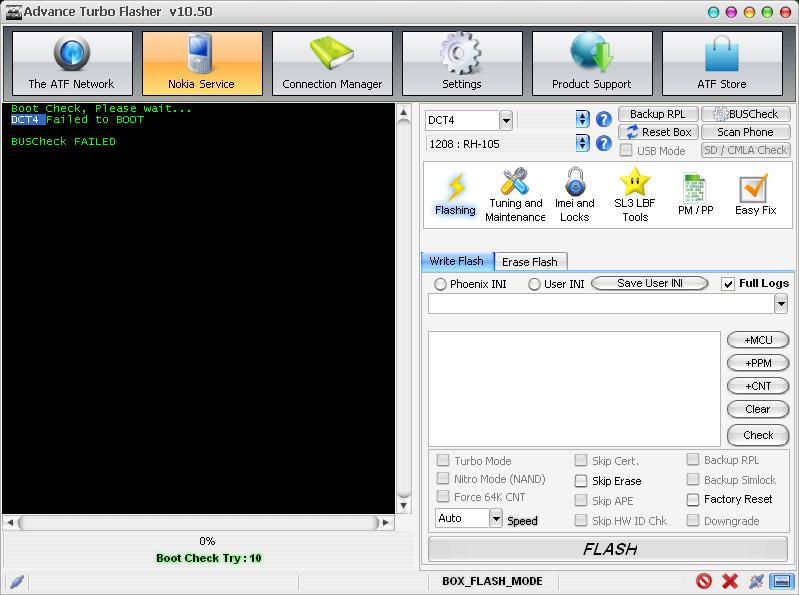The width and height of the screenshot is (799, 595).
Task: Click the app icon in title bar
Action: tap(13, 12)
